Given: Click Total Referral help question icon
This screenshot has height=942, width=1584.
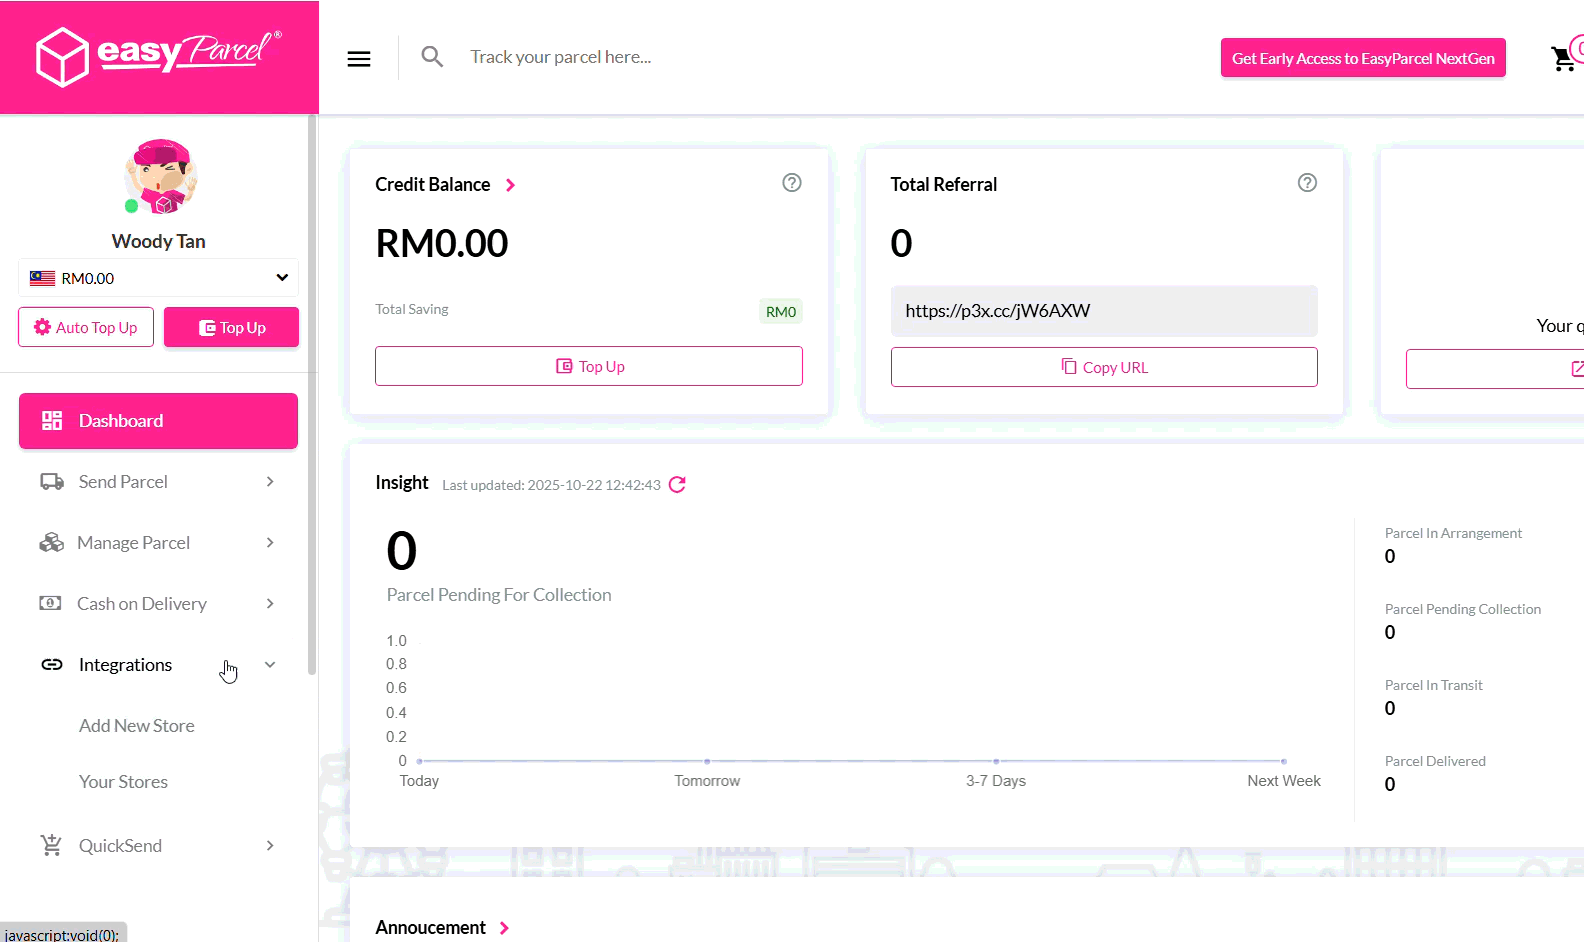Looking at the screenshot, I should (x=1307, y=183).
